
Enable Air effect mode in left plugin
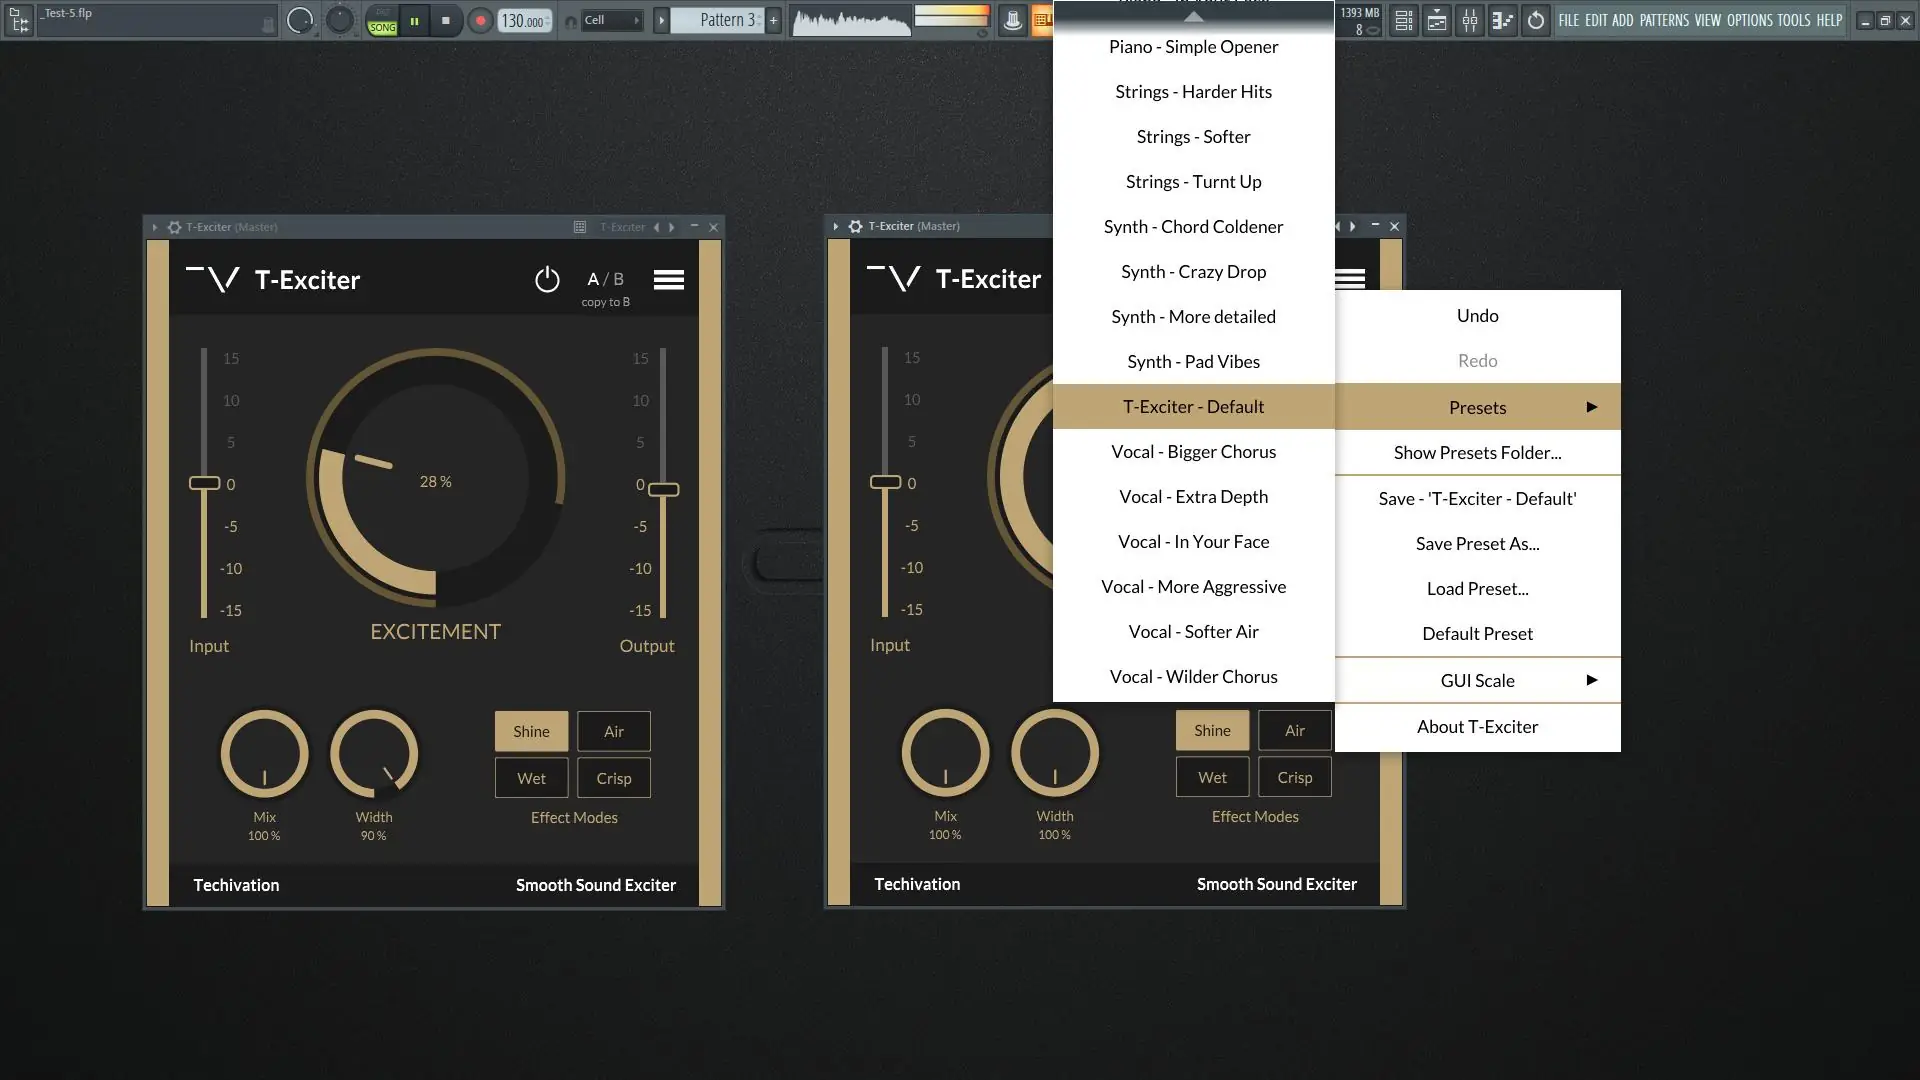click(613, 731)
